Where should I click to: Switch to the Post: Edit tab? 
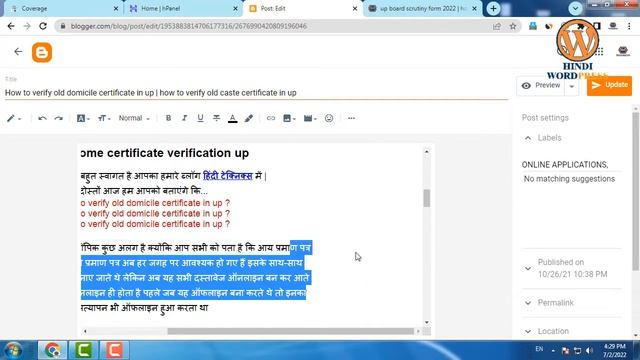(x=302, y=9)
